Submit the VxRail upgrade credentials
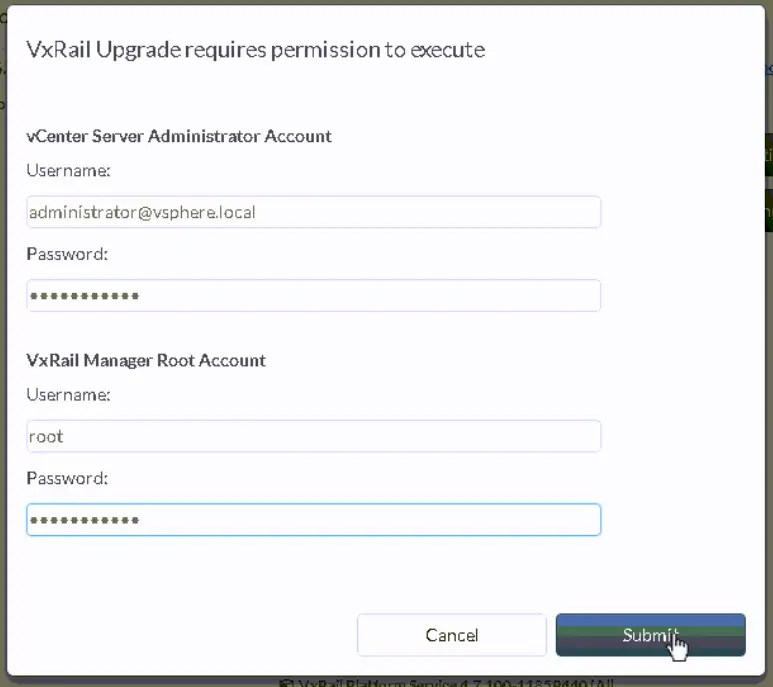The height and width of the screenshot is (687, 773). 650,635
